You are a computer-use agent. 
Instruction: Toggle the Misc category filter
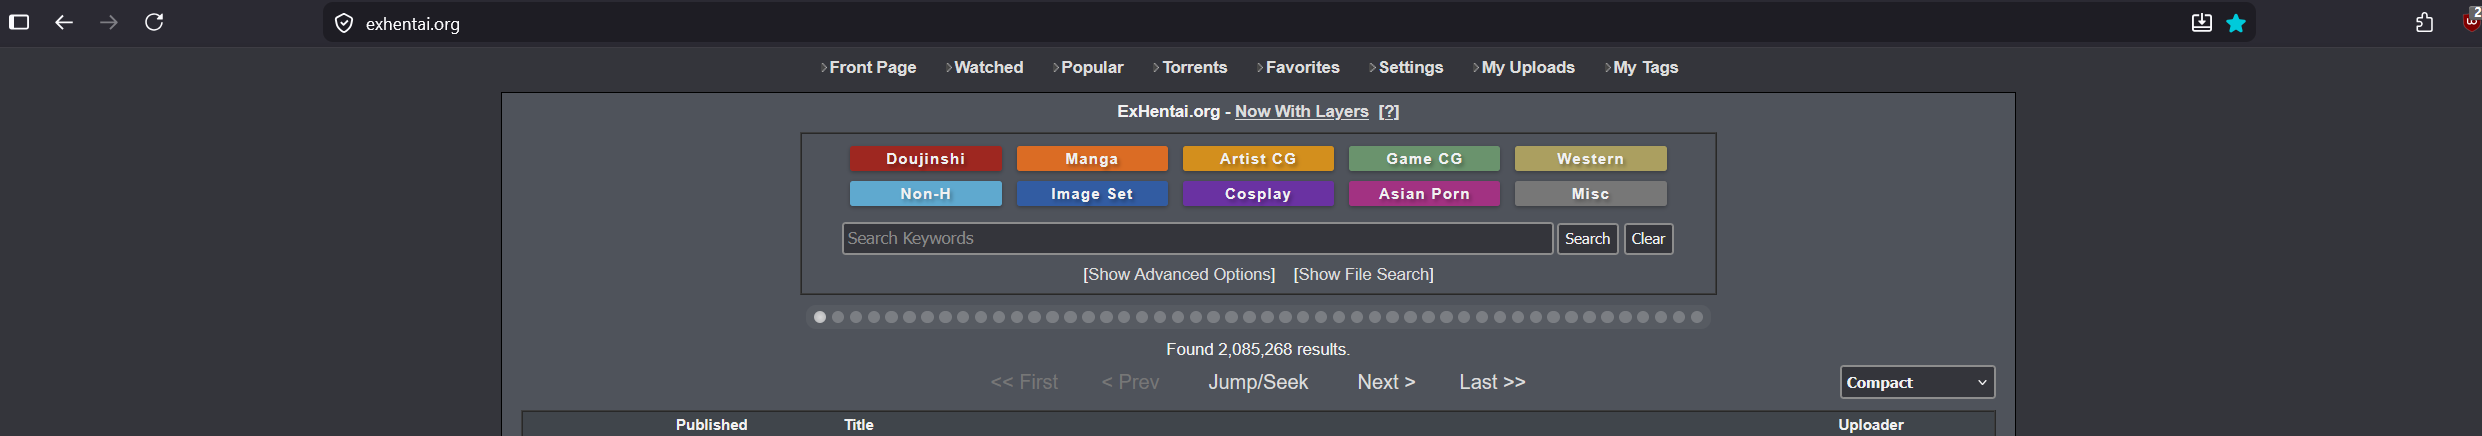click(1590, 194)
